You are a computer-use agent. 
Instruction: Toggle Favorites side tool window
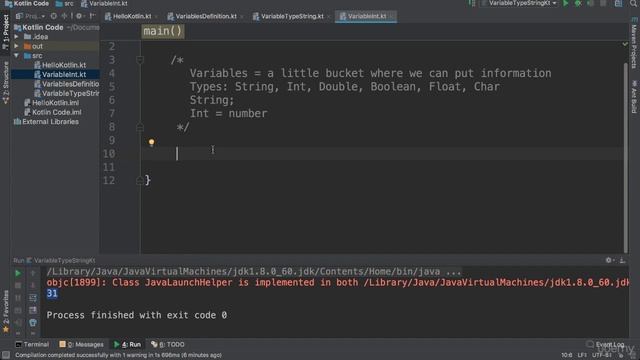pyautogui.click(x=5, y=312)
